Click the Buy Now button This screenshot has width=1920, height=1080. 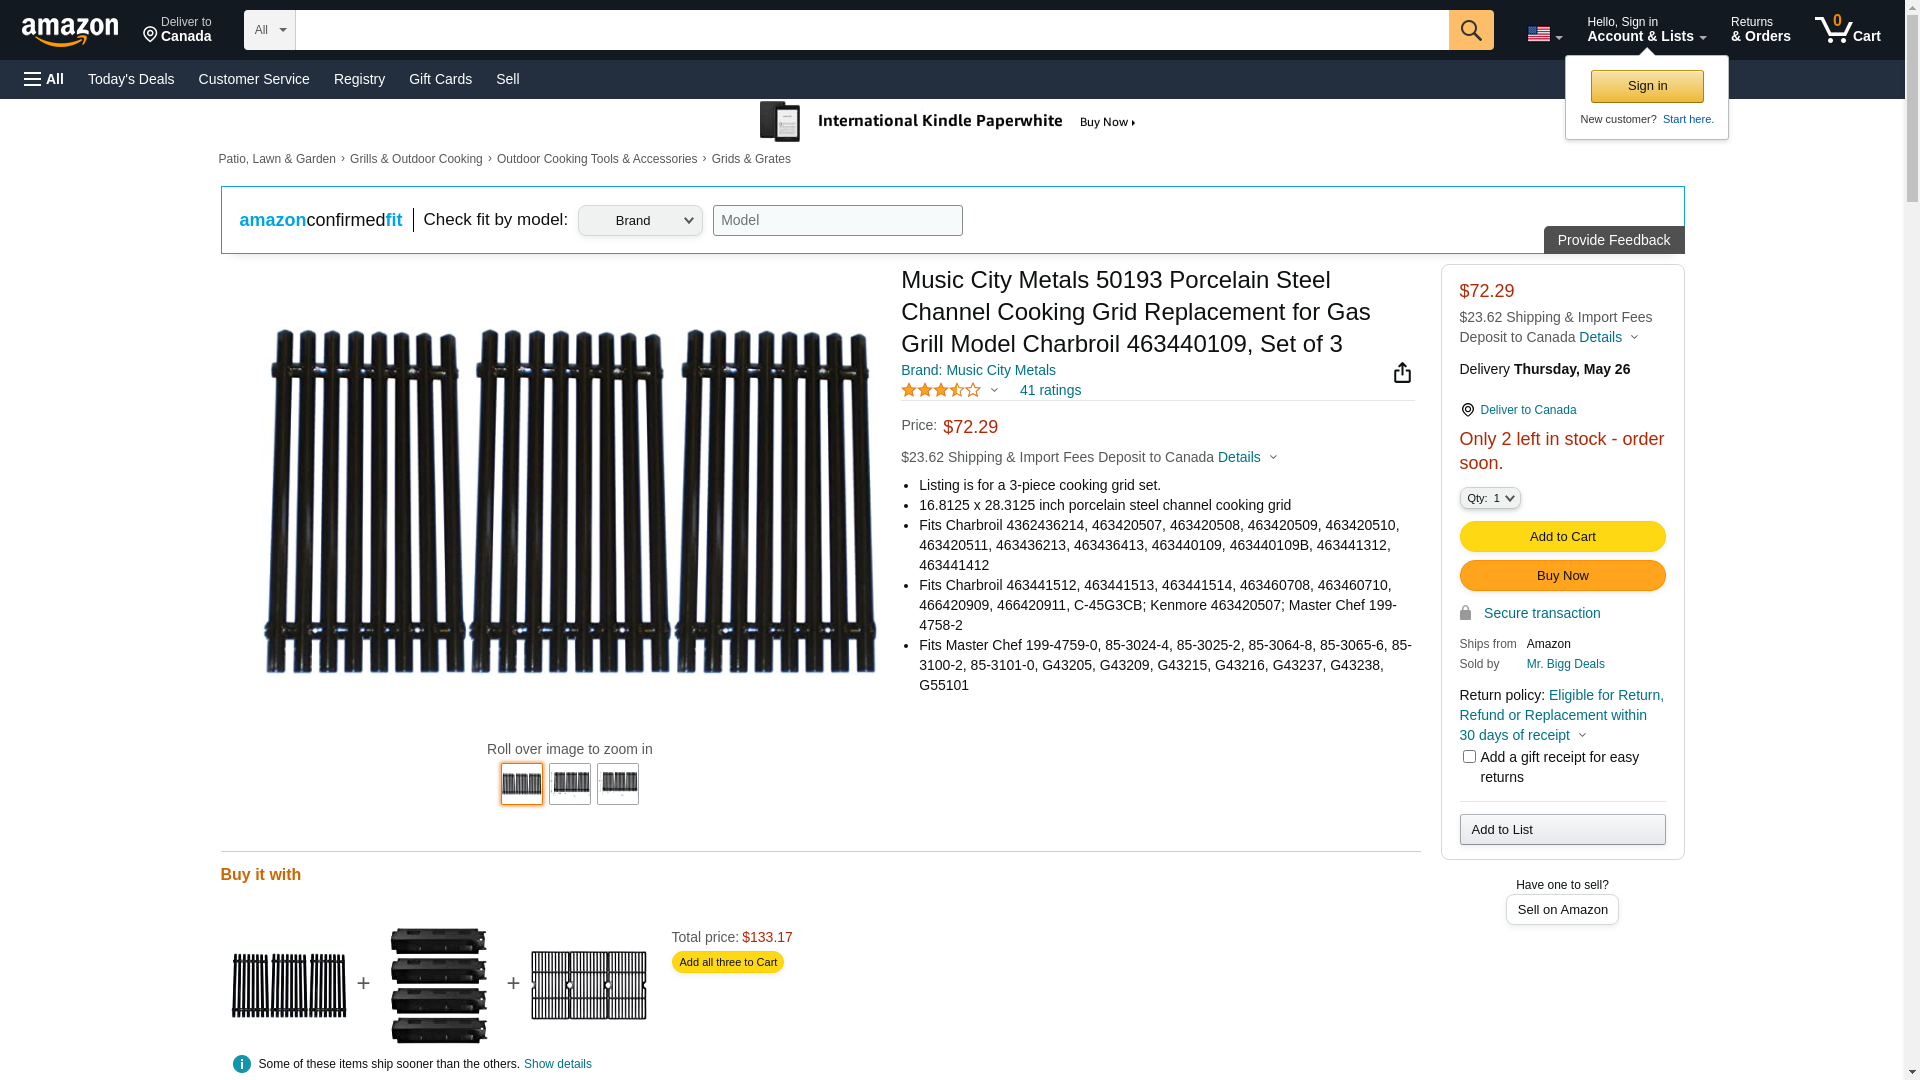click(x=1562, y=576)
